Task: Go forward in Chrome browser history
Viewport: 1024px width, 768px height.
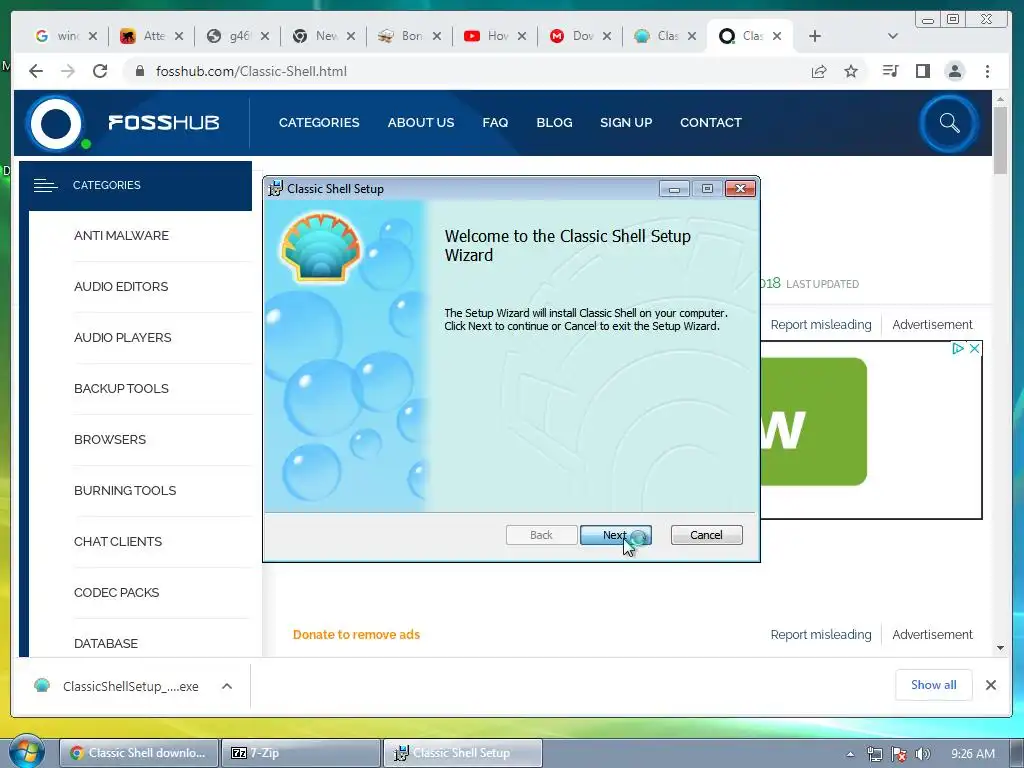Action: pyautogui.click(x=68, y=71)
